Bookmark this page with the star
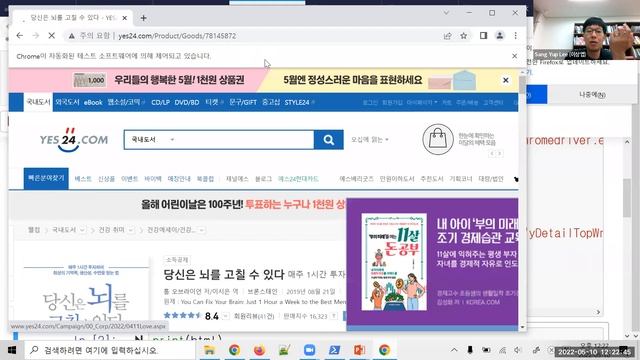This screenshot has width=640, height=360. coord(464,36)
